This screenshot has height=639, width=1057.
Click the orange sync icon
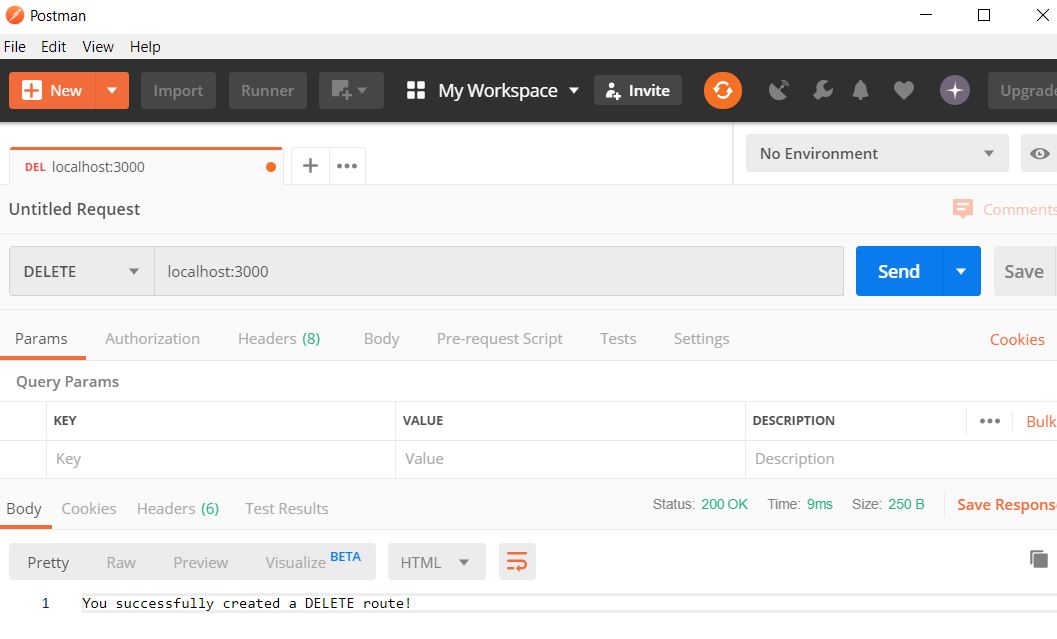[x=723, y=90]
